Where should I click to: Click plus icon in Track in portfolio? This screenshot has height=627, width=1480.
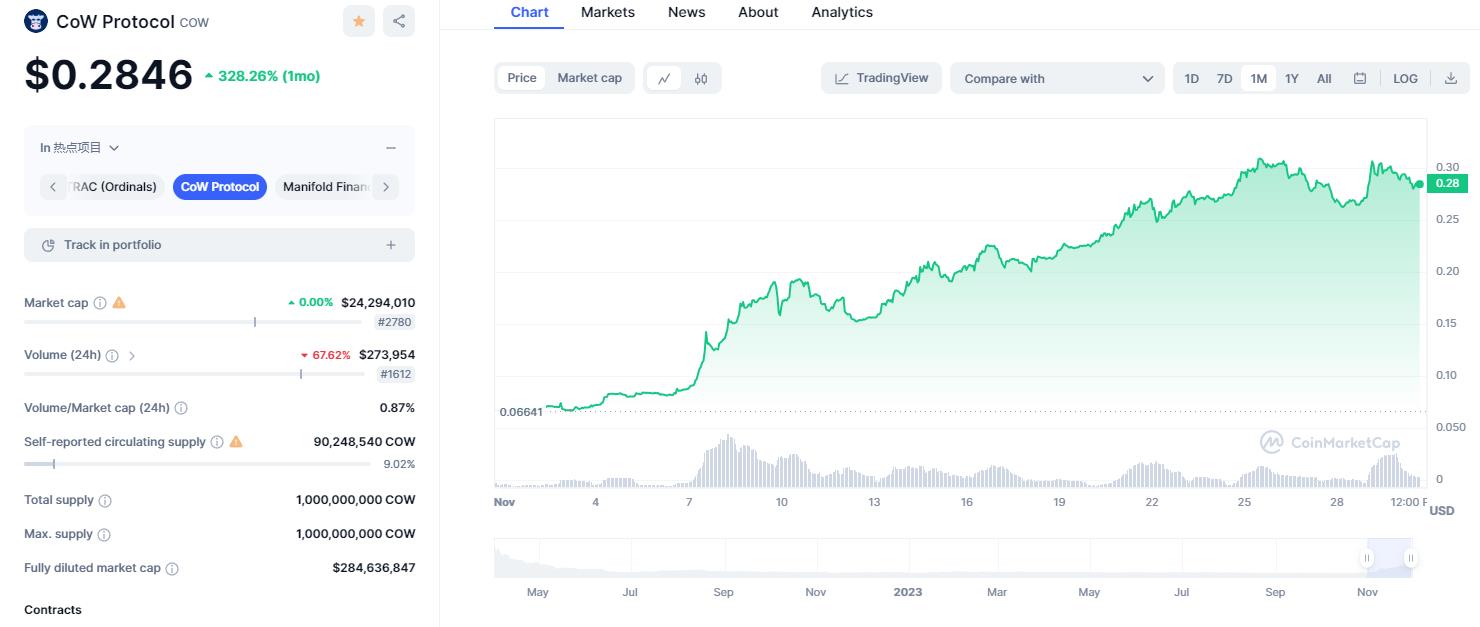391,245
